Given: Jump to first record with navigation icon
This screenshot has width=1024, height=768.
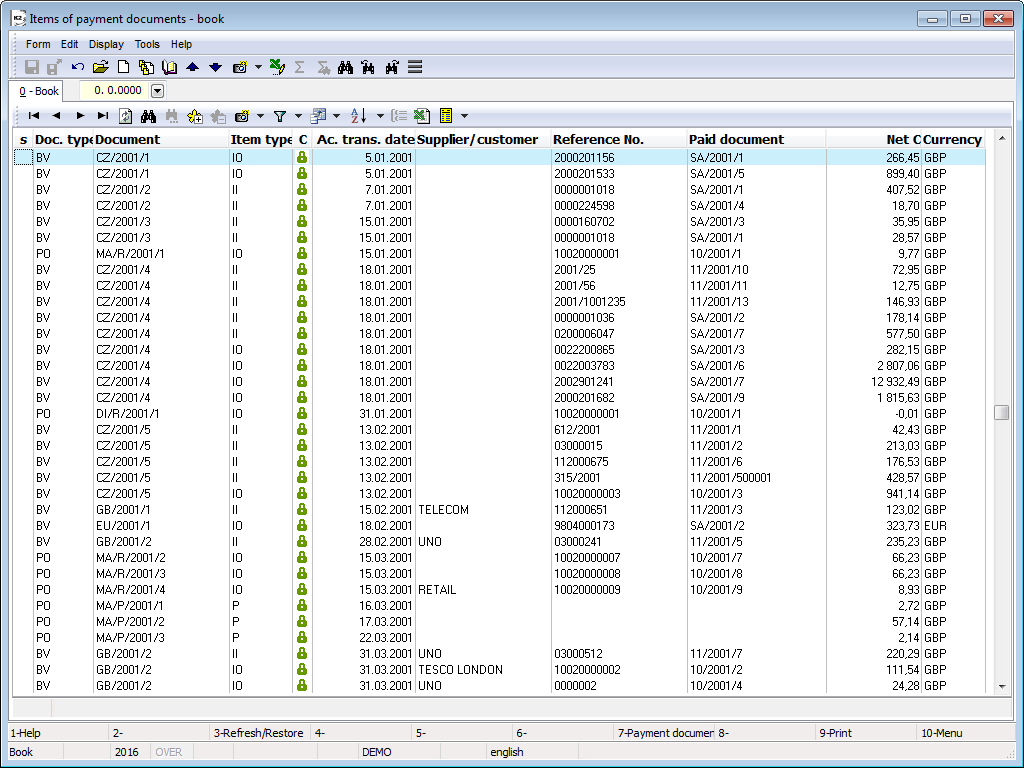Looking at the screenshot, I should [33, 116].
